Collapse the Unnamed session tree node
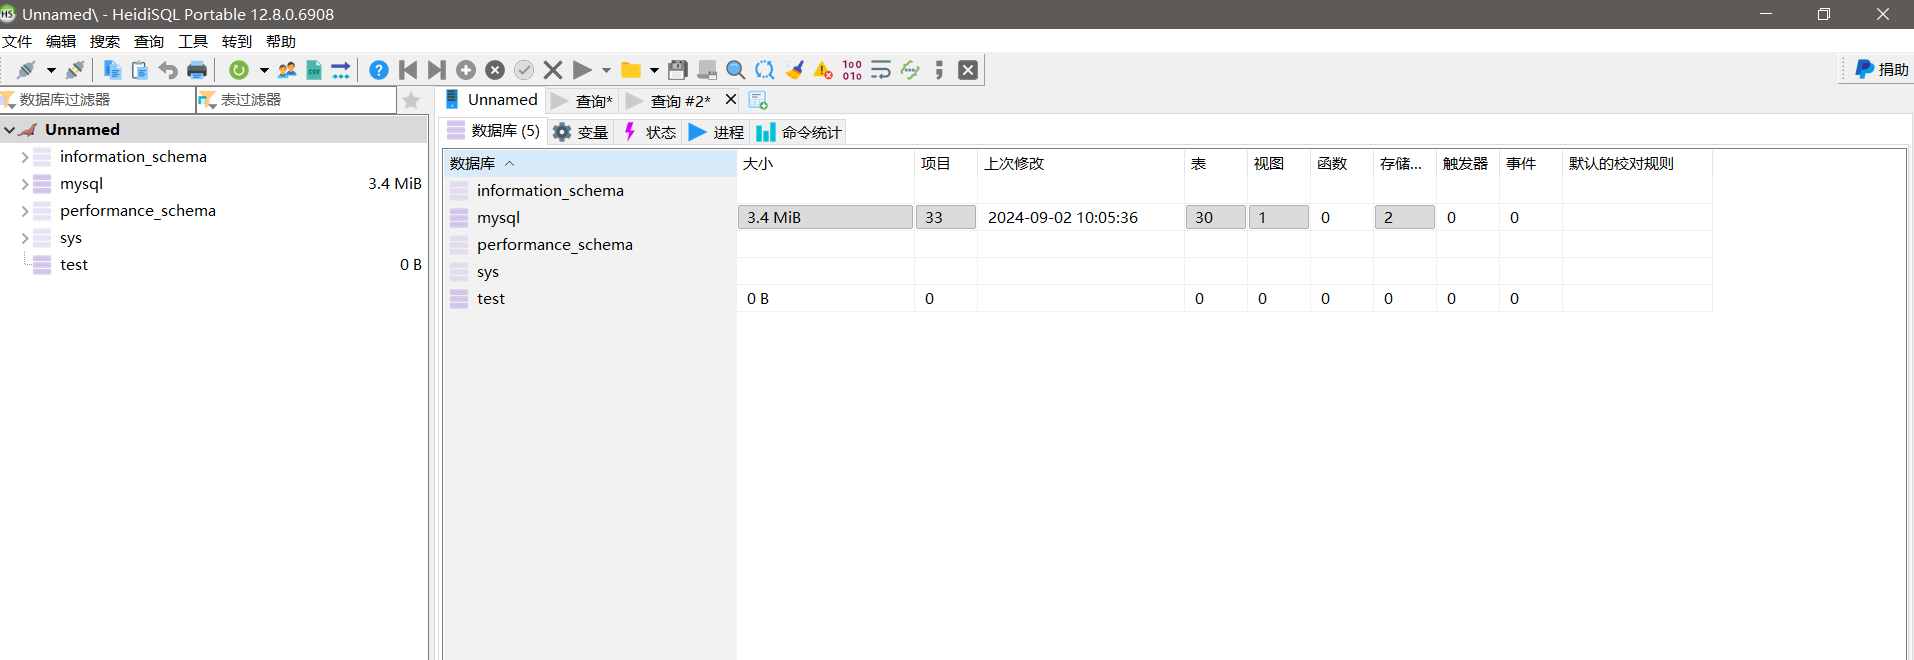This screenshot has width=1914, height=660. point(10,130)
